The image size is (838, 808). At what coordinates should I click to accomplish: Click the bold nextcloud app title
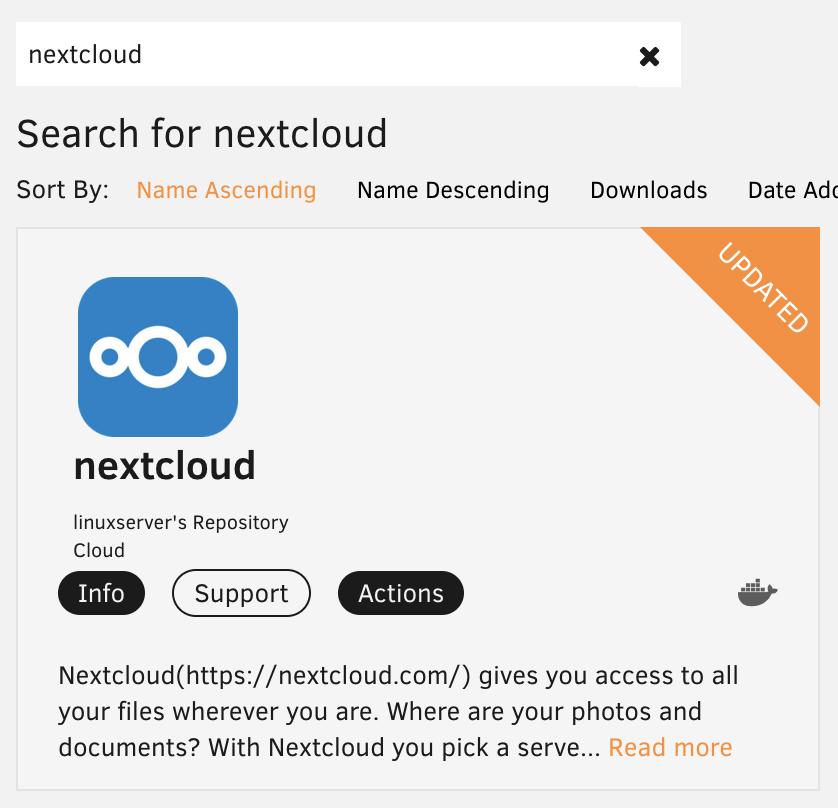[x=165, y=465]
